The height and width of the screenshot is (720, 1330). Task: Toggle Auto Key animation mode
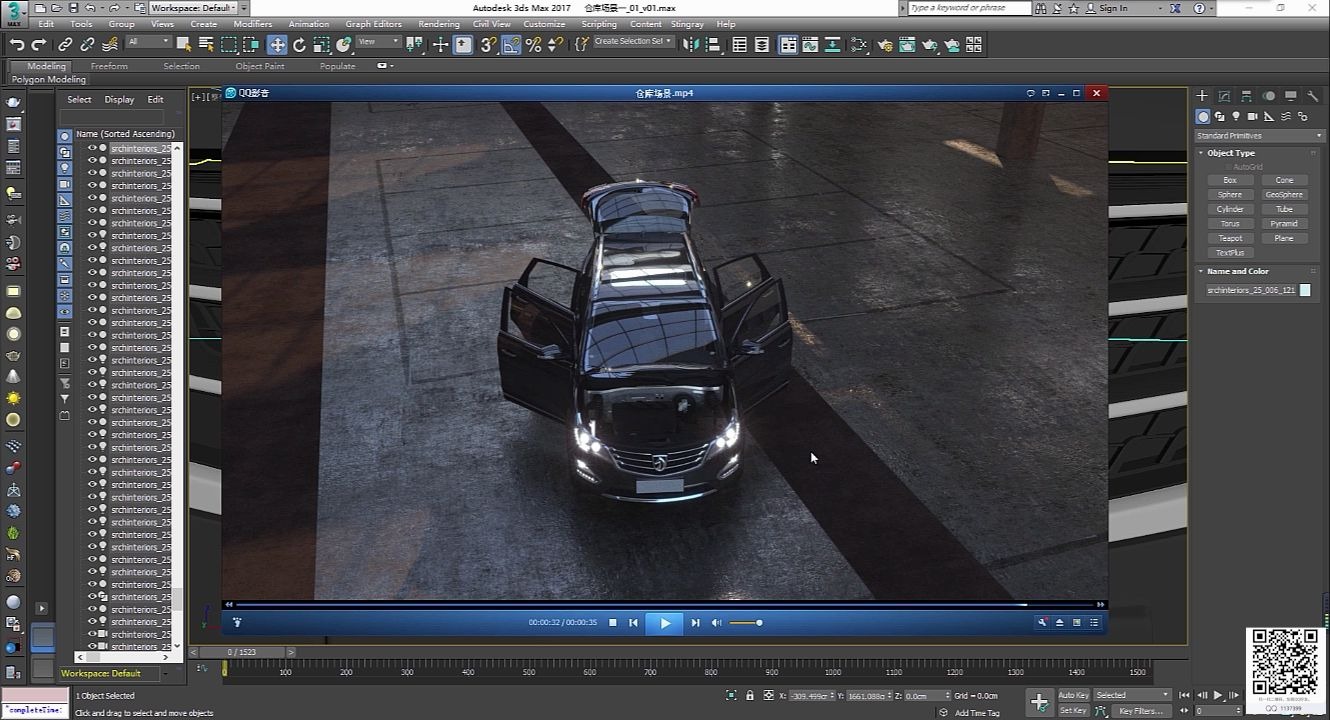tap(1073, 695)
